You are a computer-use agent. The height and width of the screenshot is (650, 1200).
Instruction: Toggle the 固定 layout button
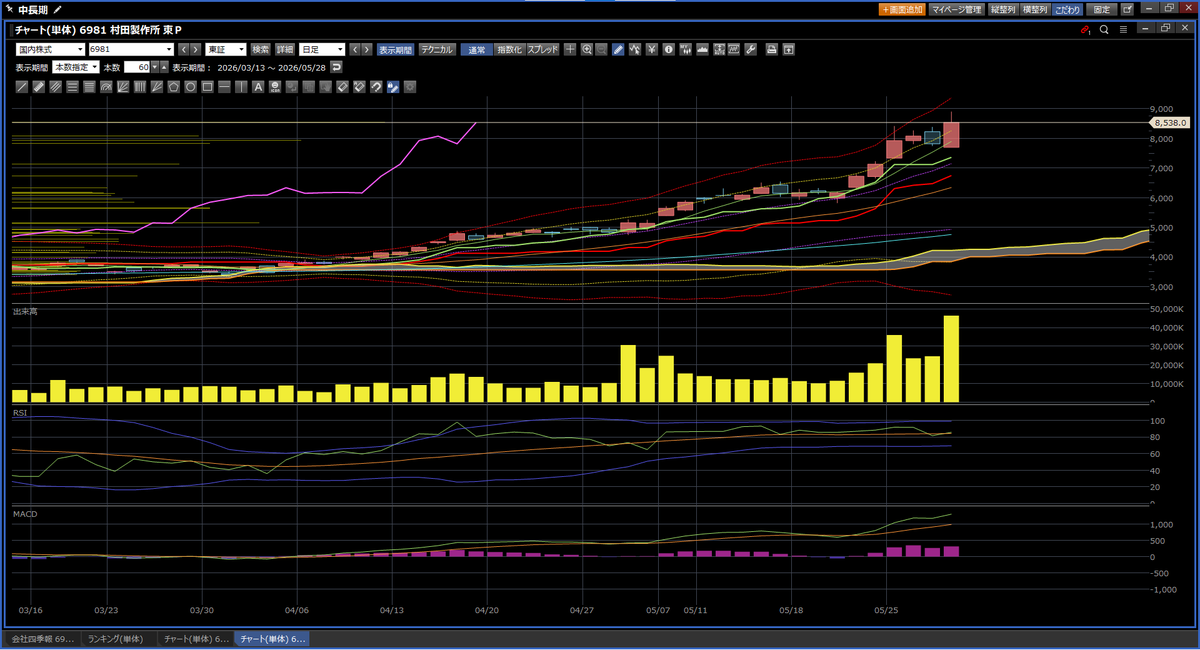click(1101, 9)
